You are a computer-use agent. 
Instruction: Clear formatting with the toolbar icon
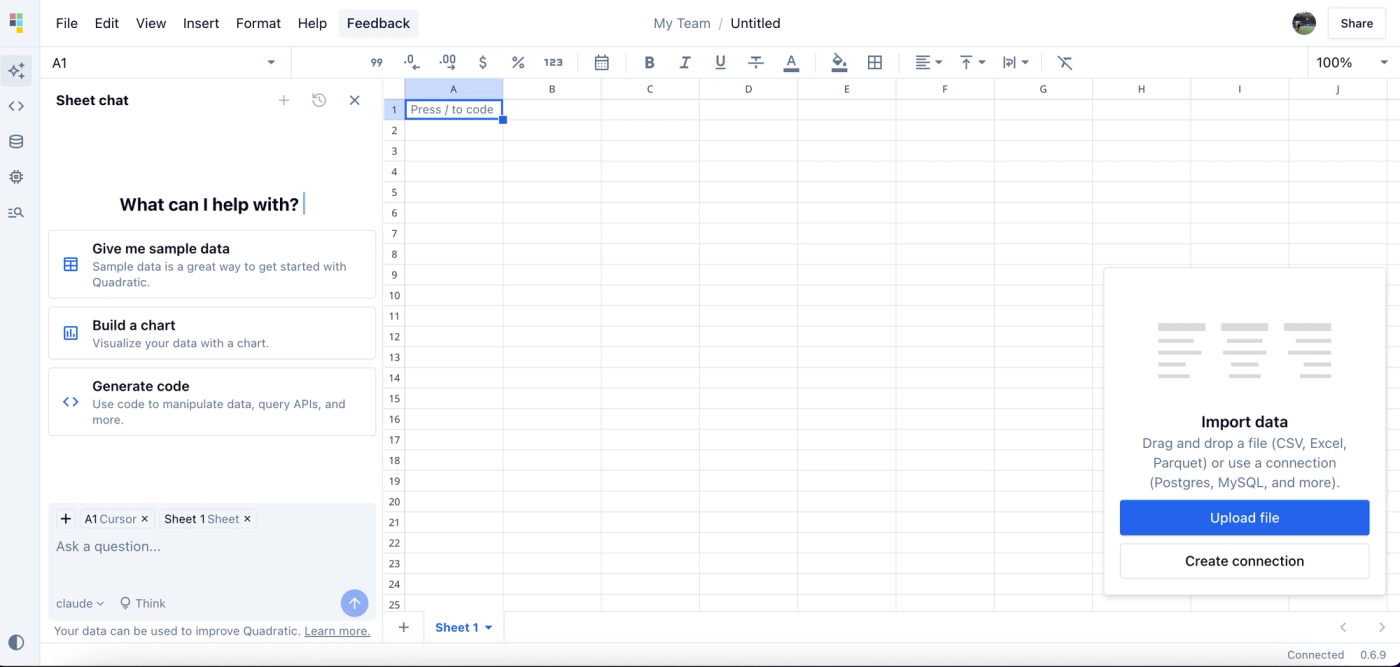[x=1065, y=62]
